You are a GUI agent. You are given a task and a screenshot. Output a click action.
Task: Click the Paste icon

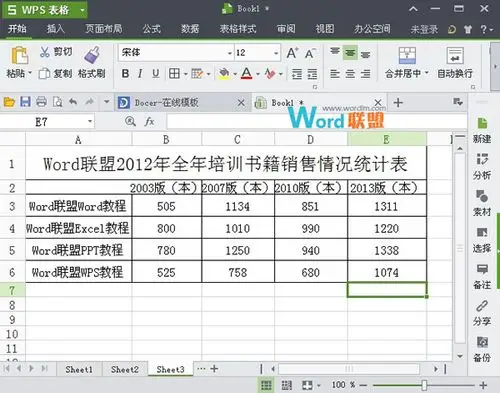(x=19, y=55)
